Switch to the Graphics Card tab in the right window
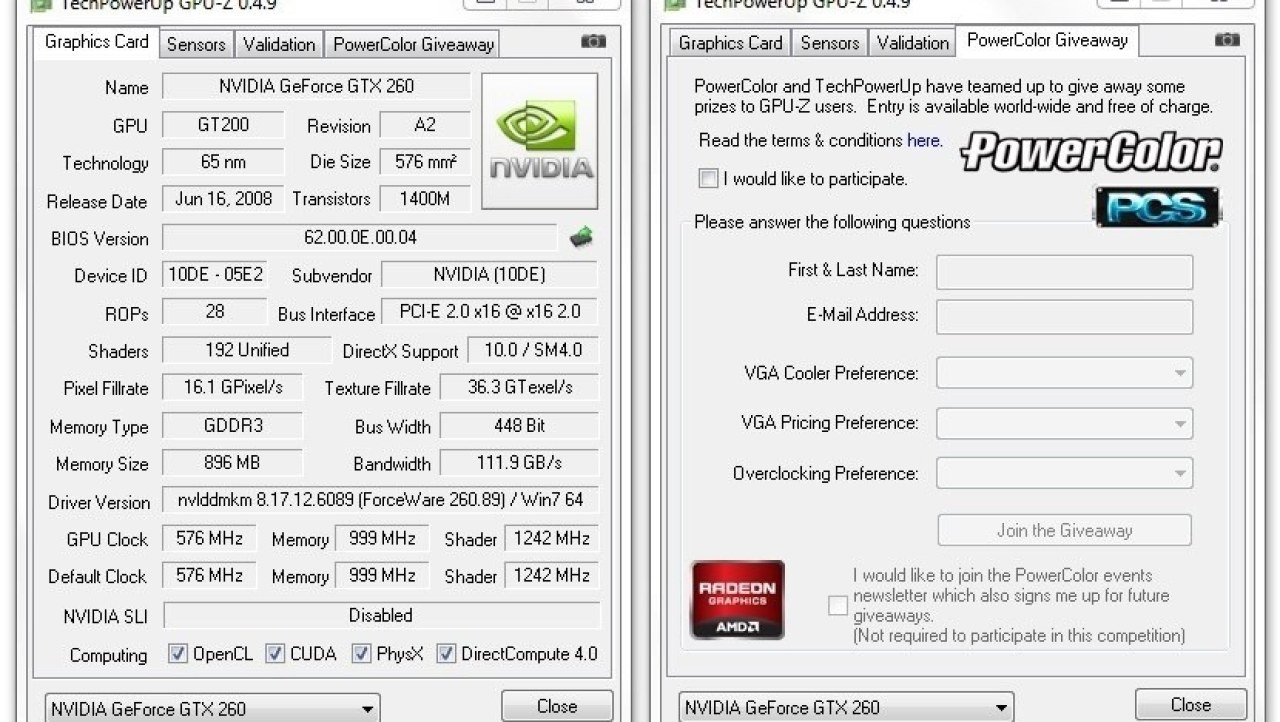Viewport: 1280px width, 722px height. point(730,43)
